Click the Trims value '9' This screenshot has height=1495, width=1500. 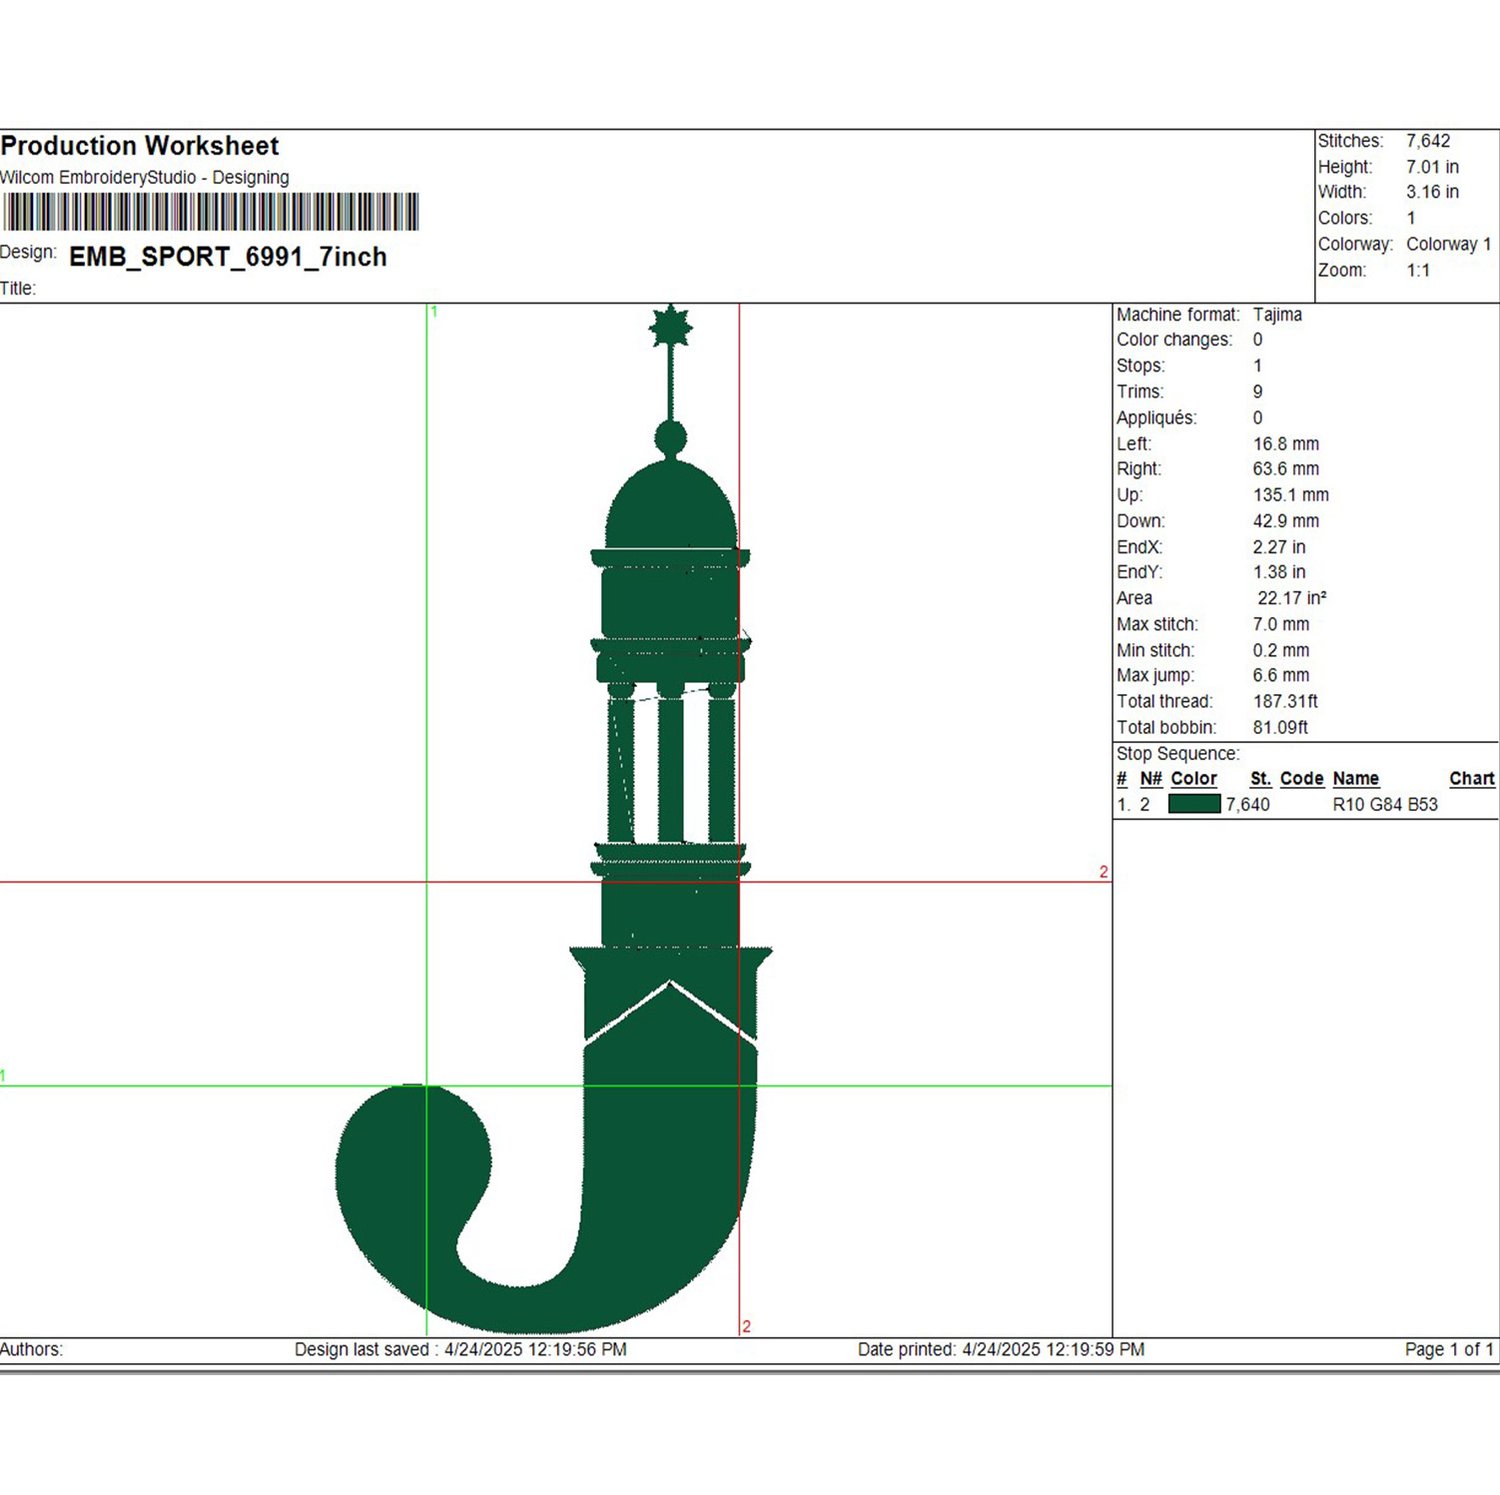pos(1258,392)
